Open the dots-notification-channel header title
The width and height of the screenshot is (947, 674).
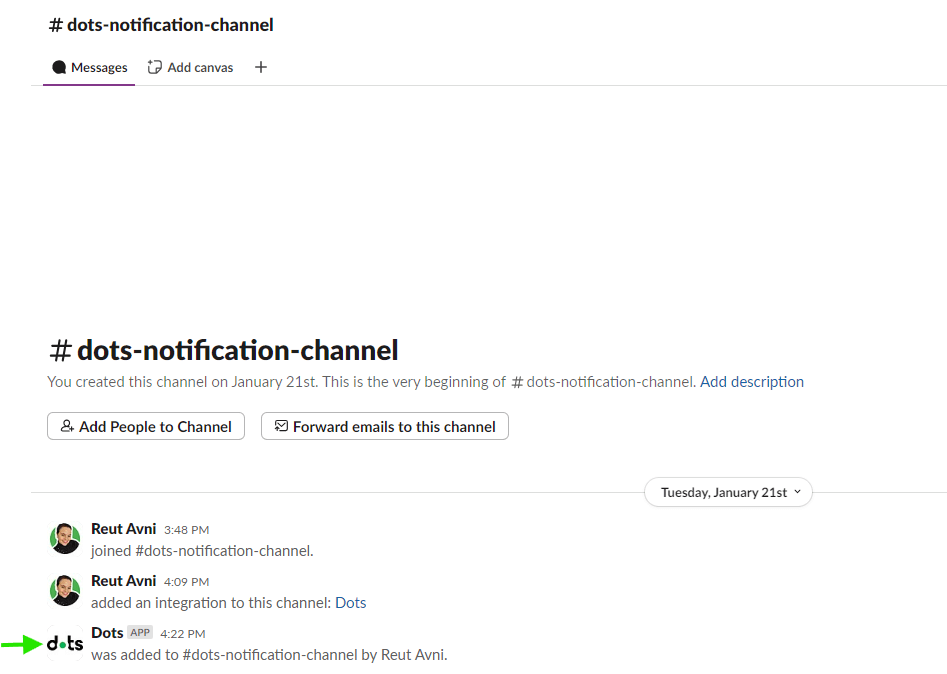coord(161,25)
